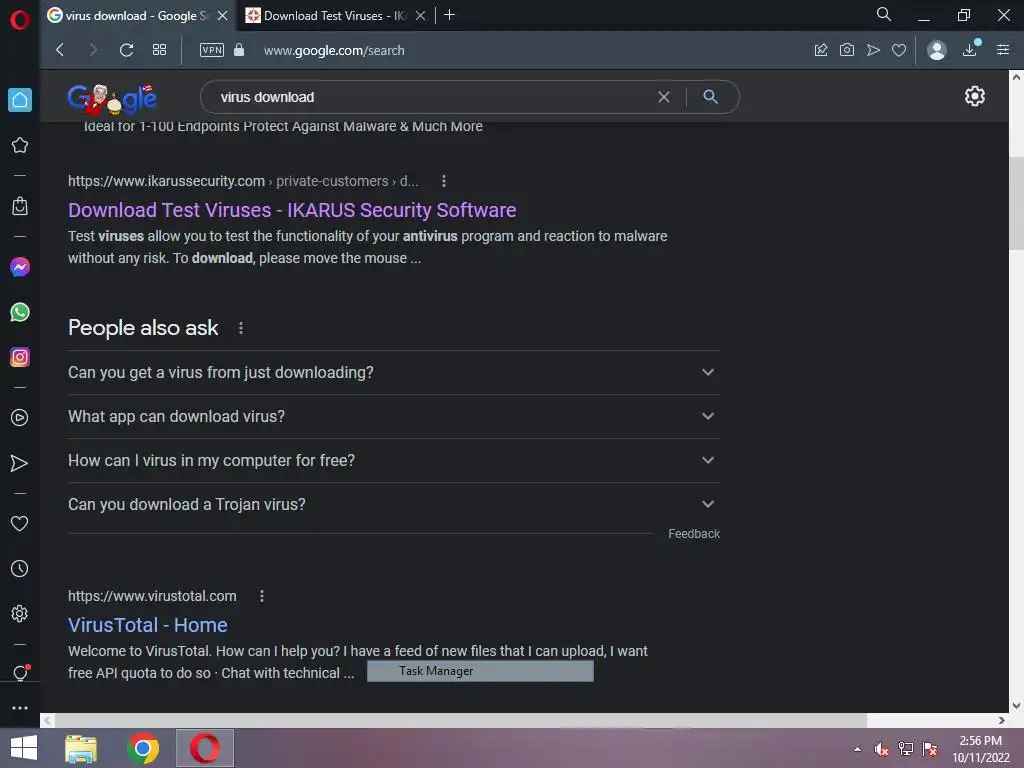Open sidebar three-dot setup menu
Screen dimensions: 1024x768
click(20, 708)
